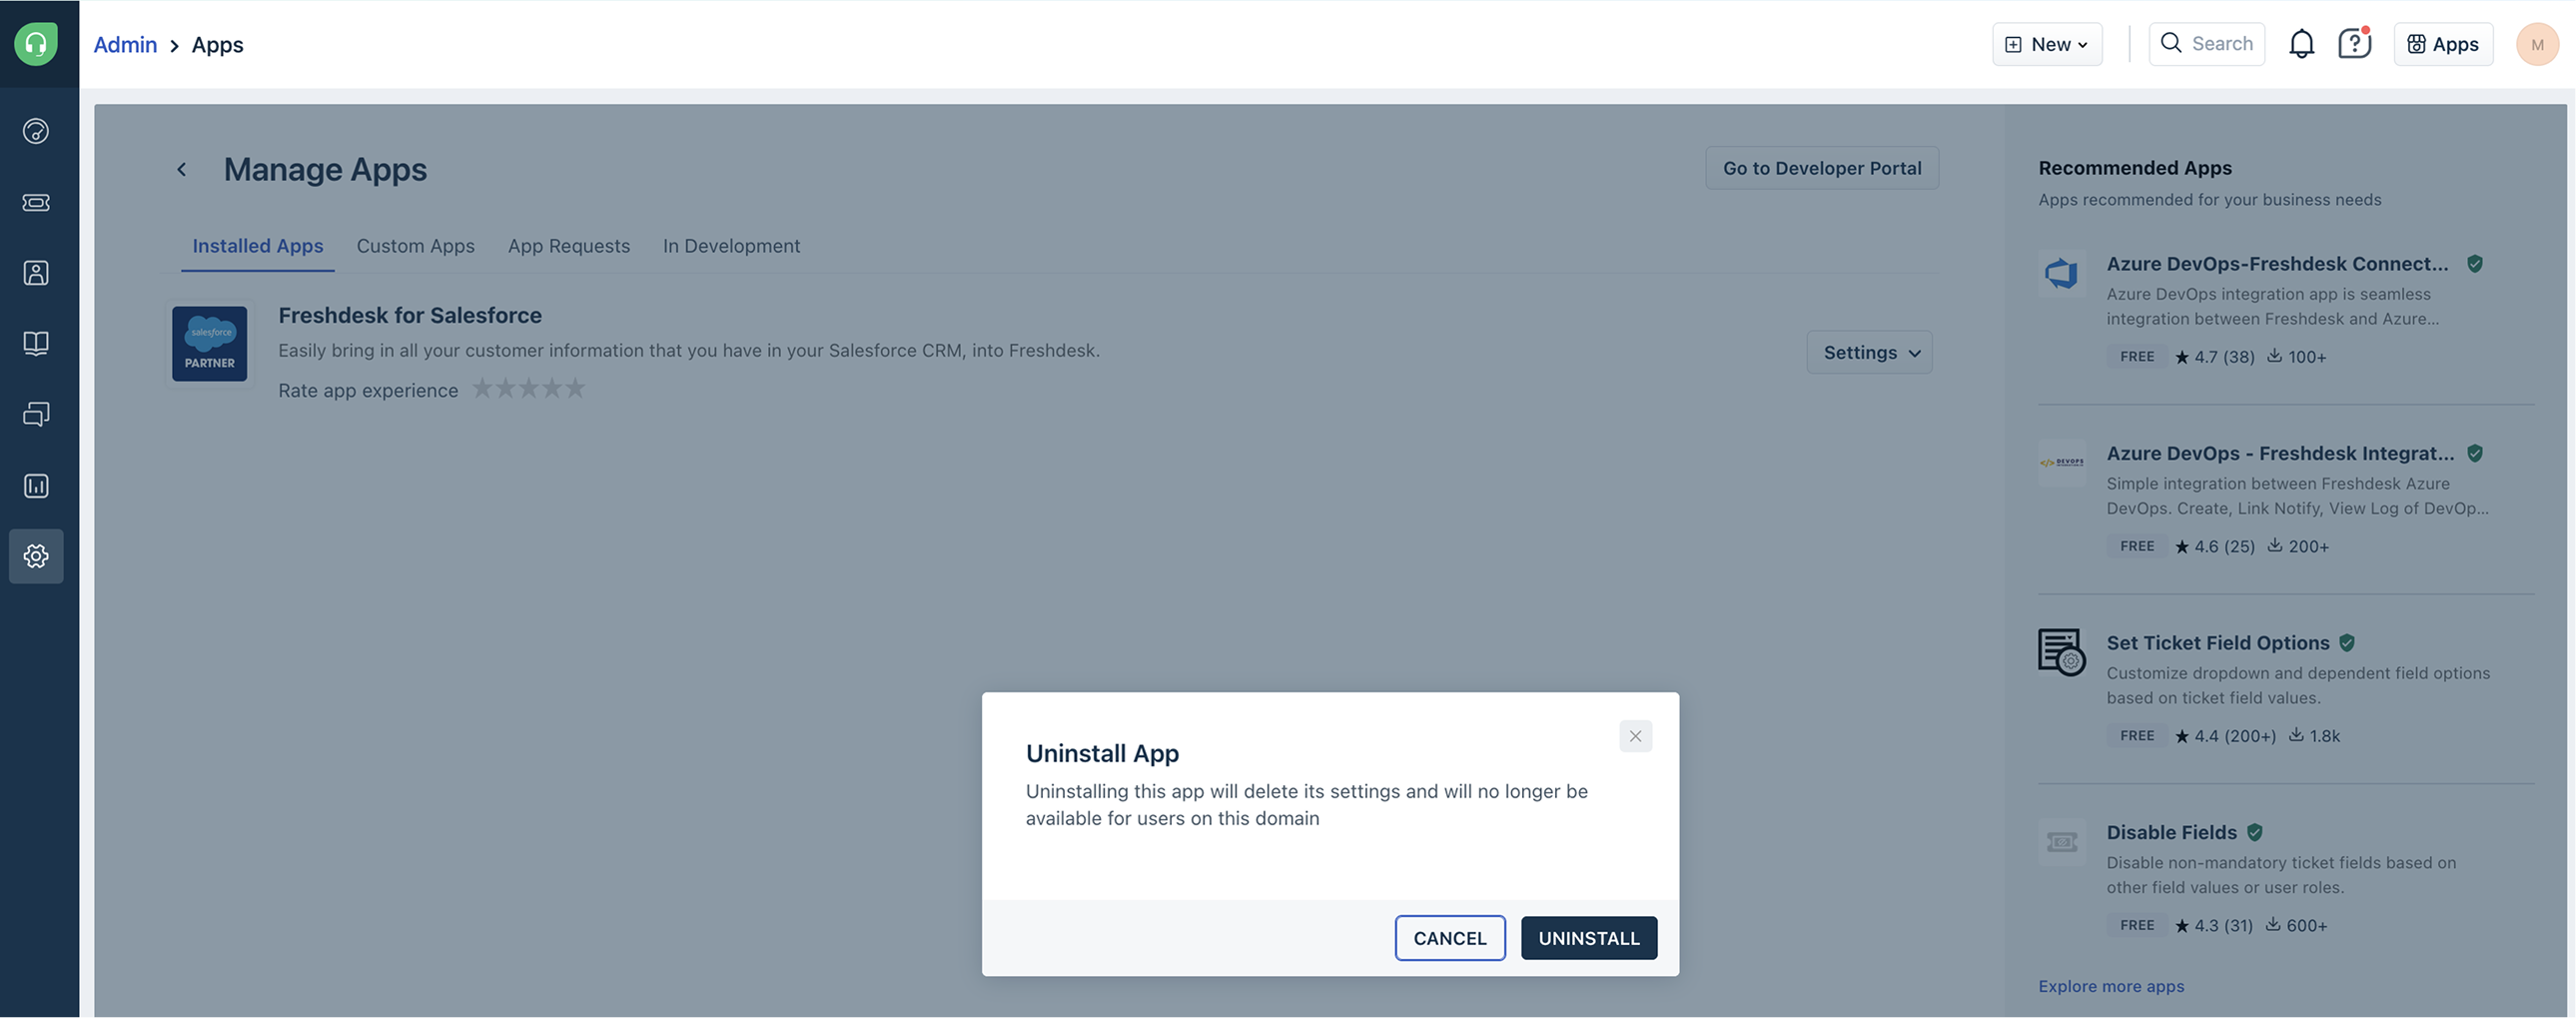Screen dimensions: 2576x1018
Task: Open the Settings dropdown for Salesforce app
Action: (1869, 352)
